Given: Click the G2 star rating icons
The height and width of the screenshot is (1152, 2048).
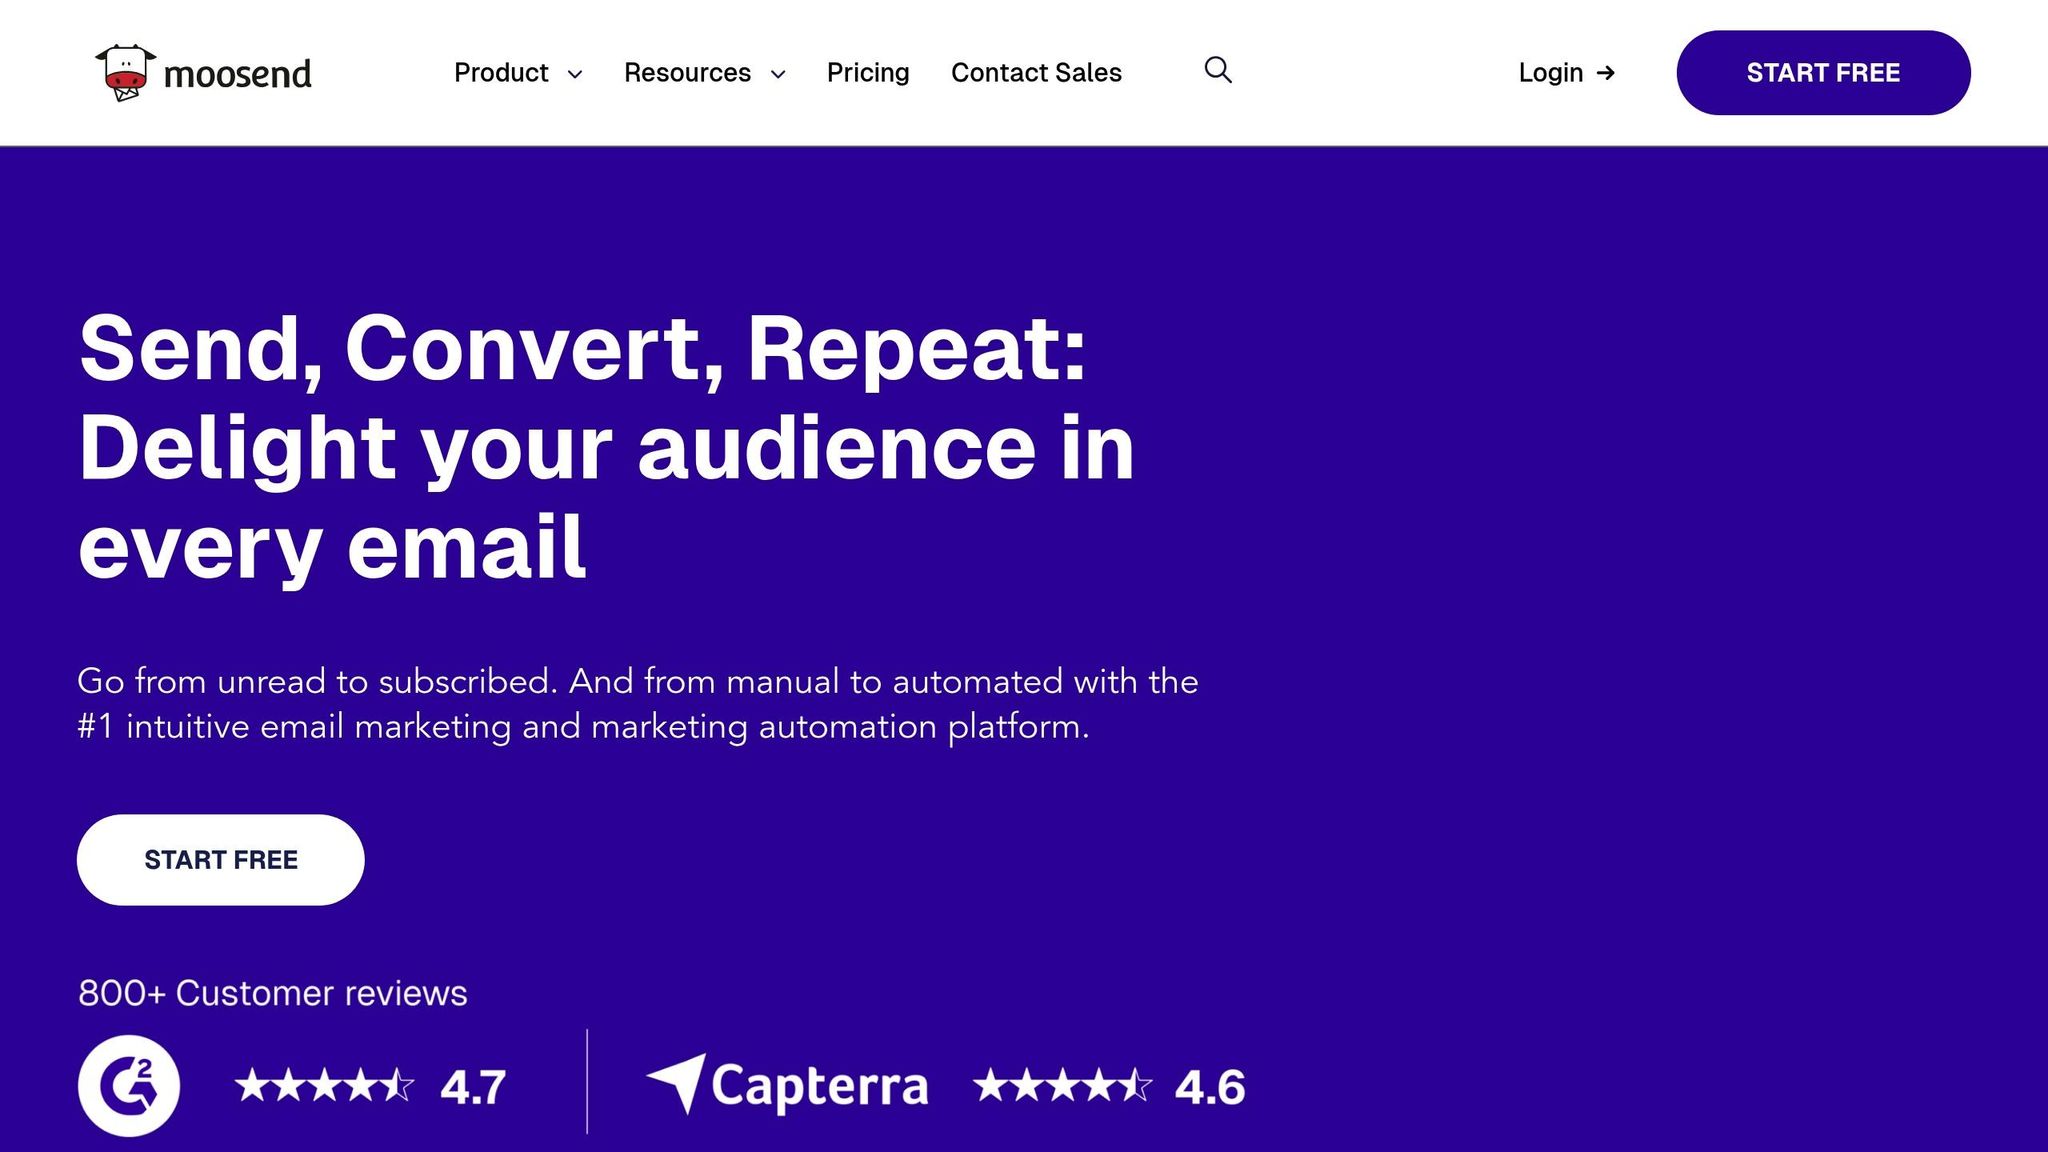Looking at the screenshot, I should pos(324,1086).
